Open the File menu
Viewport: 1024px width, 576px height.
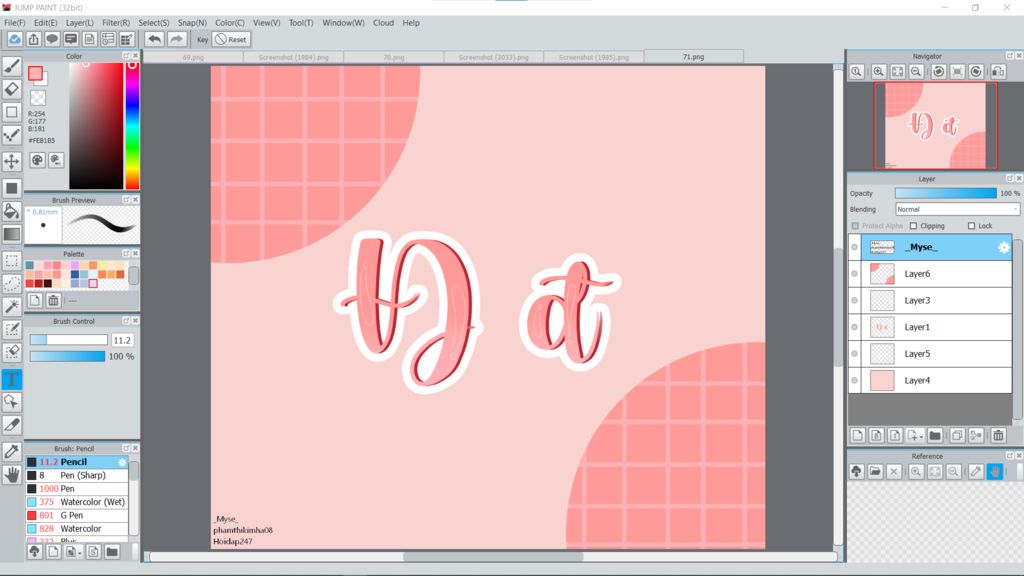14,23
